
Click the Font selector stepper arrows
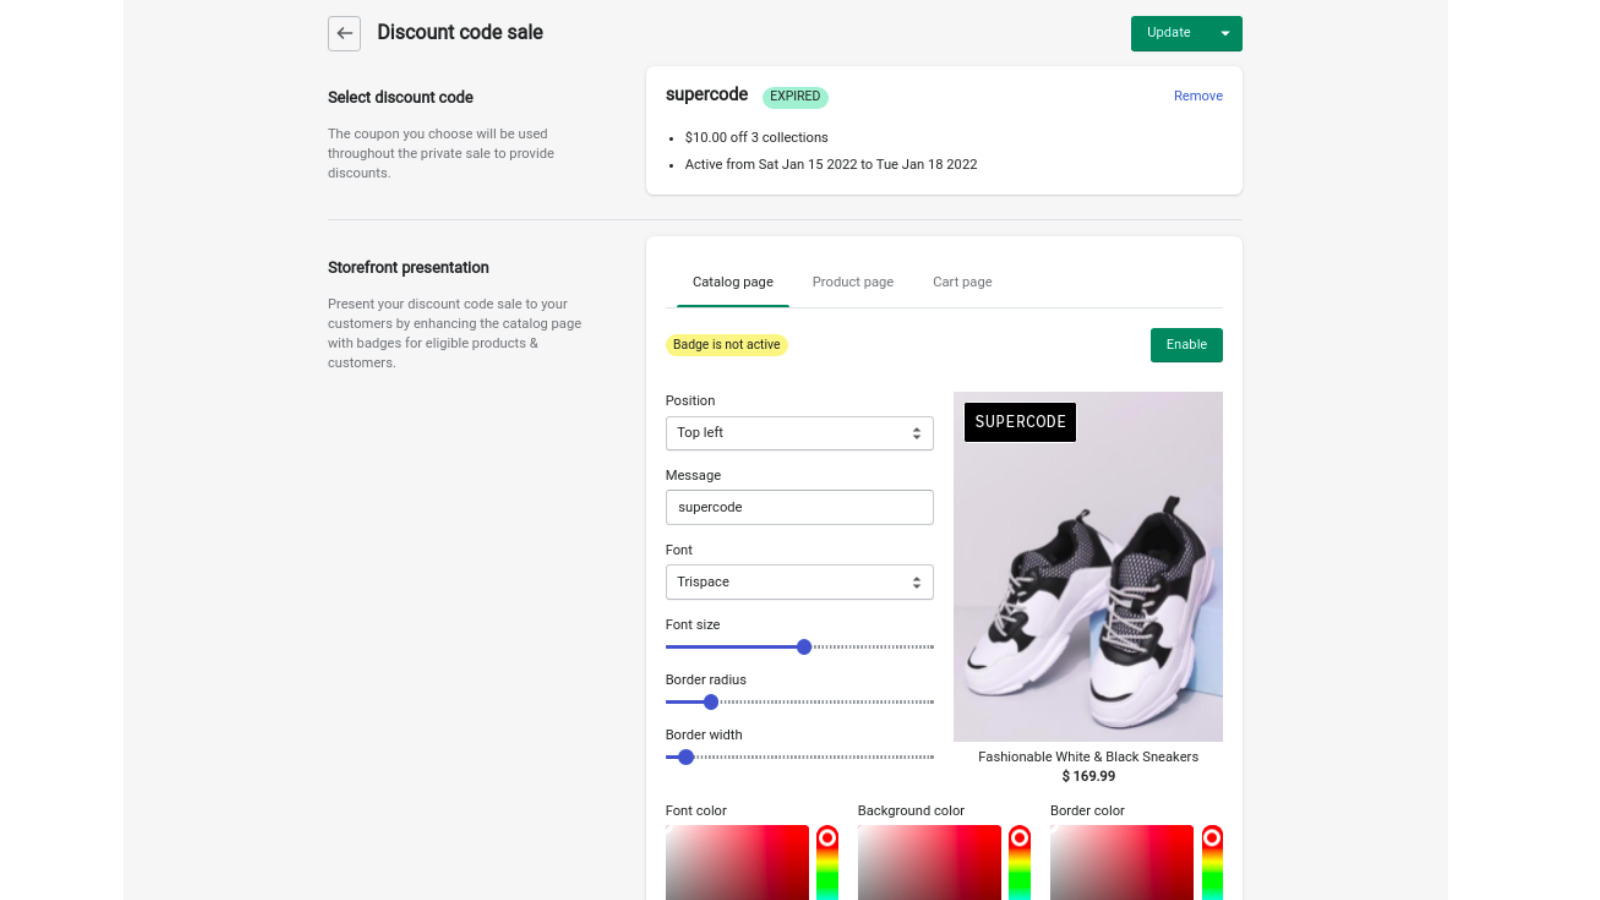coord(916,582)
